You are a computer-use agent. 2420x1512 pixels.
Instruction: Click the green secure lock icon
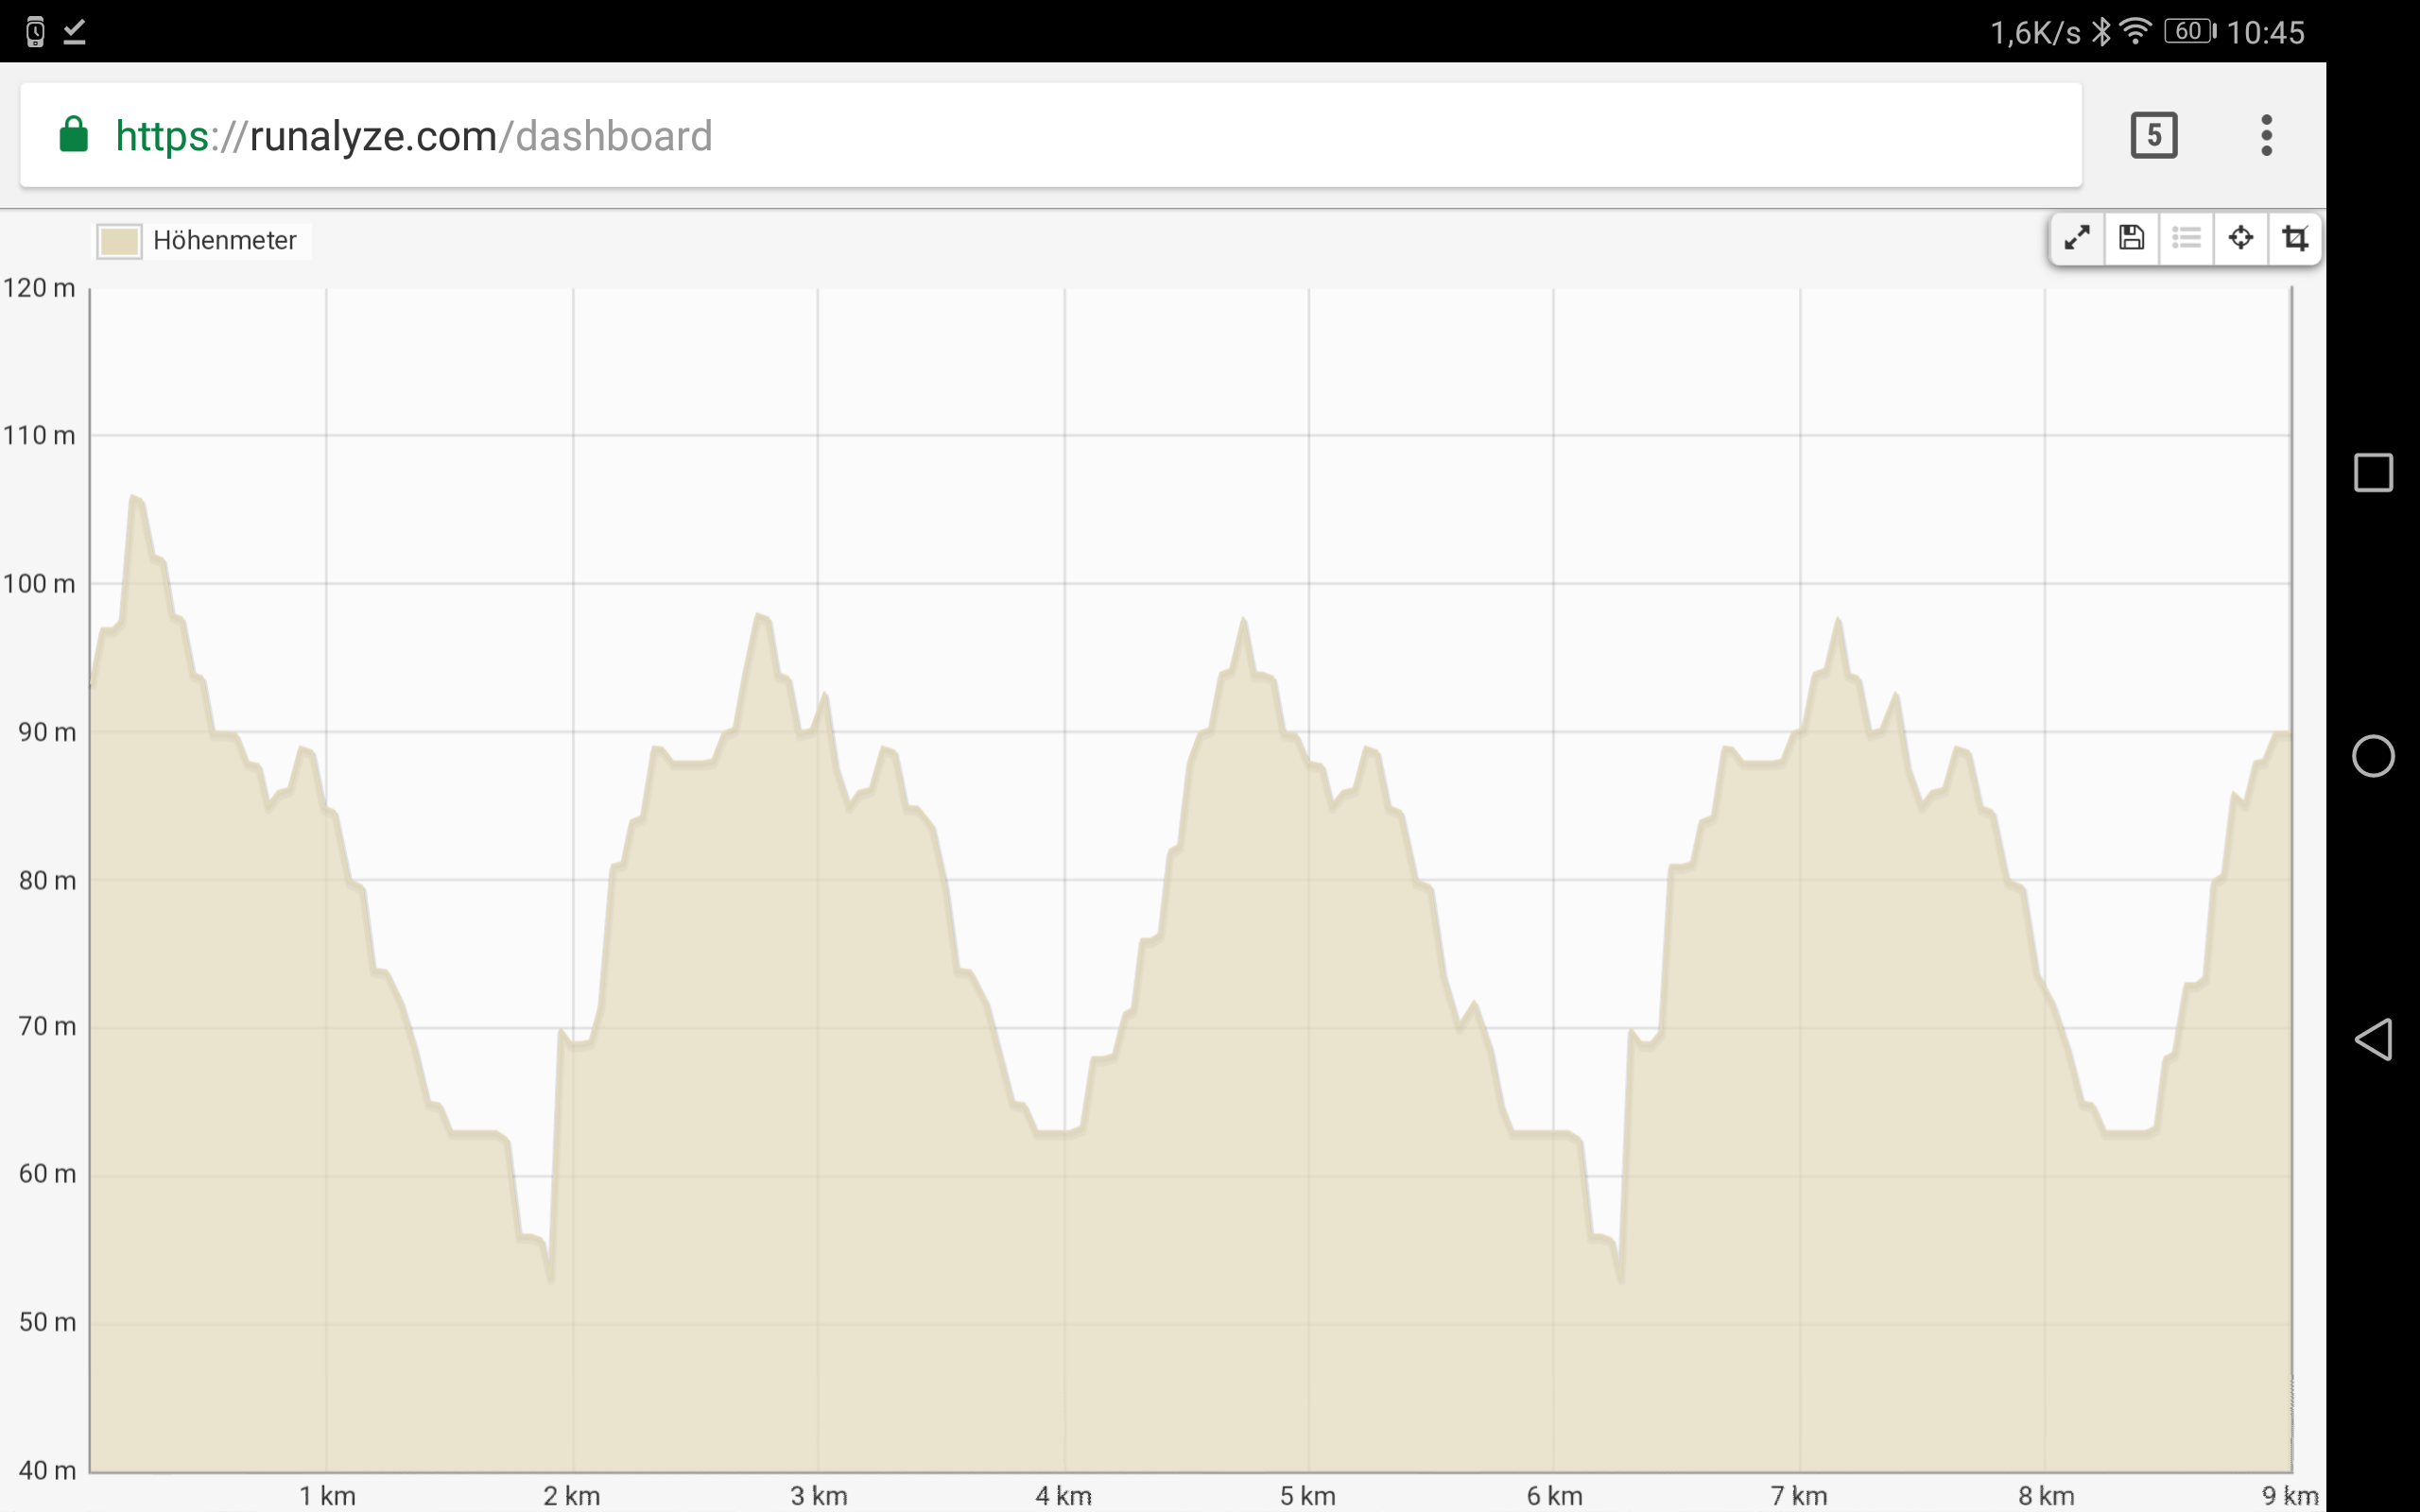coord(73,134)
